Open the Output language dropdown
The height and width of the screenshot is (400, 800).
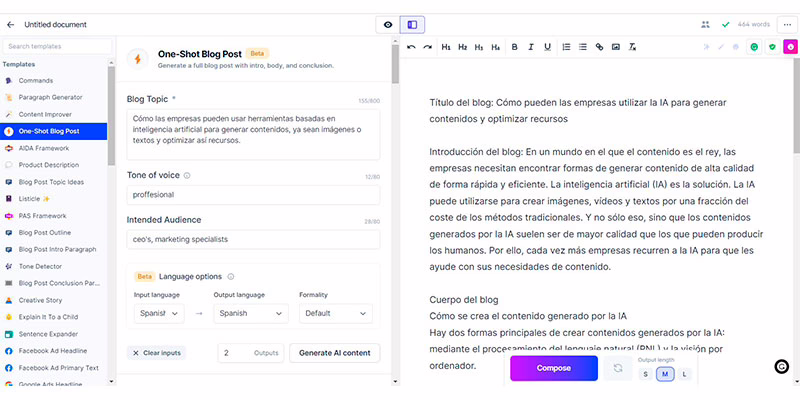tap(251, 313)
